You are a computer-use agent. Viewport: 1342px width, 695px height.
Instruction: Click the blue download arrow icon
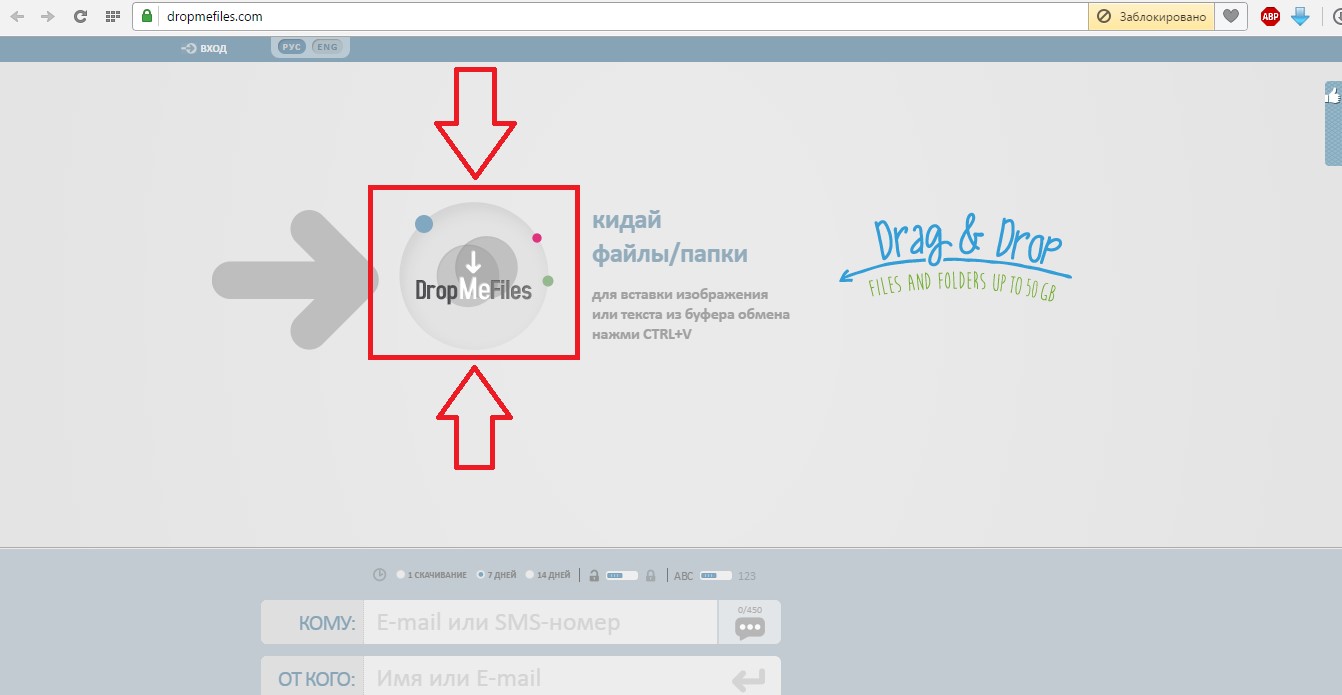(1299, 16)
